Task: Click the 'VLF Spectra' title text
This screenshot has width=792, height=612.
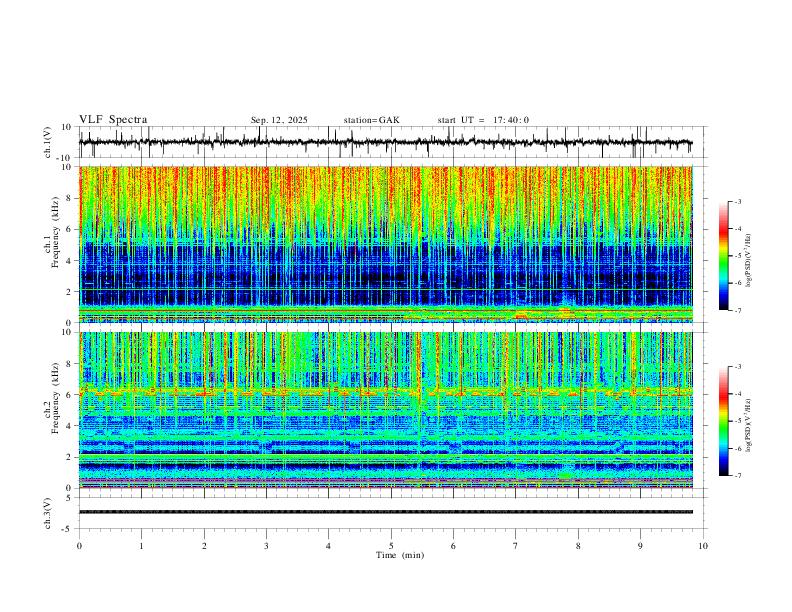Action: coord(113,120)
